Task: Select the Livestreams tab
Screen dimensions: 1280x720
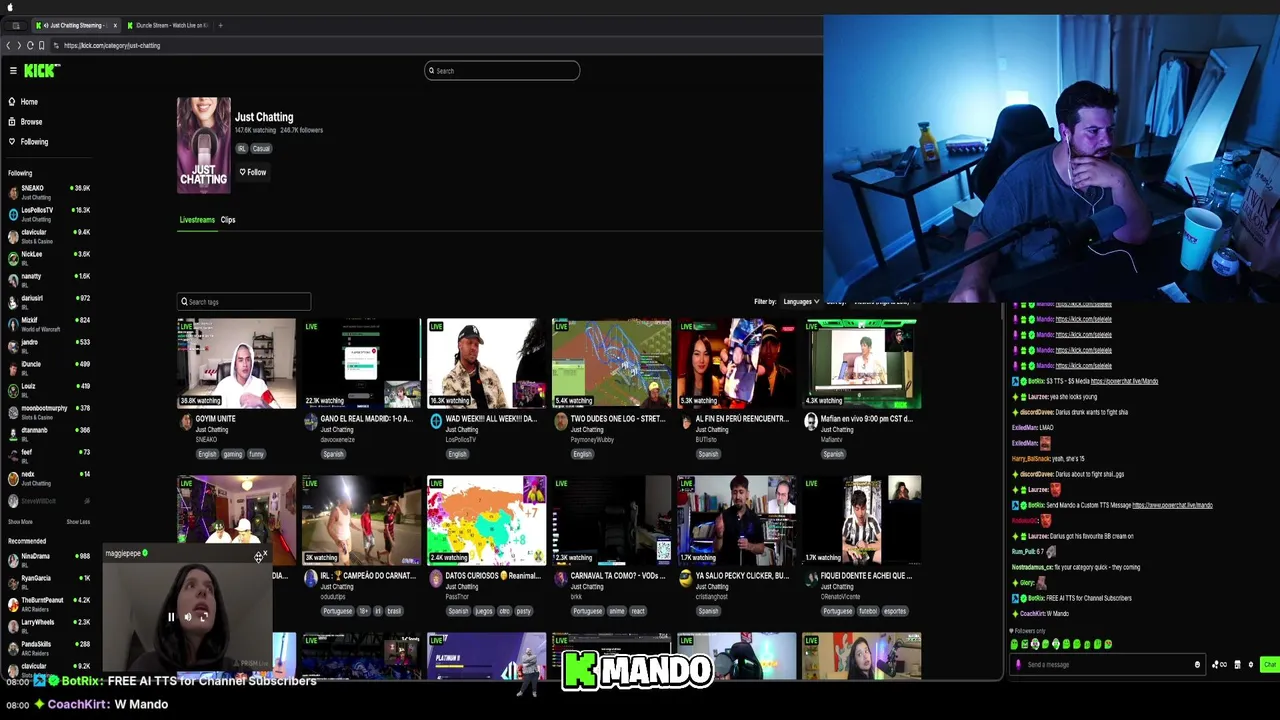Action: (197, 220)
